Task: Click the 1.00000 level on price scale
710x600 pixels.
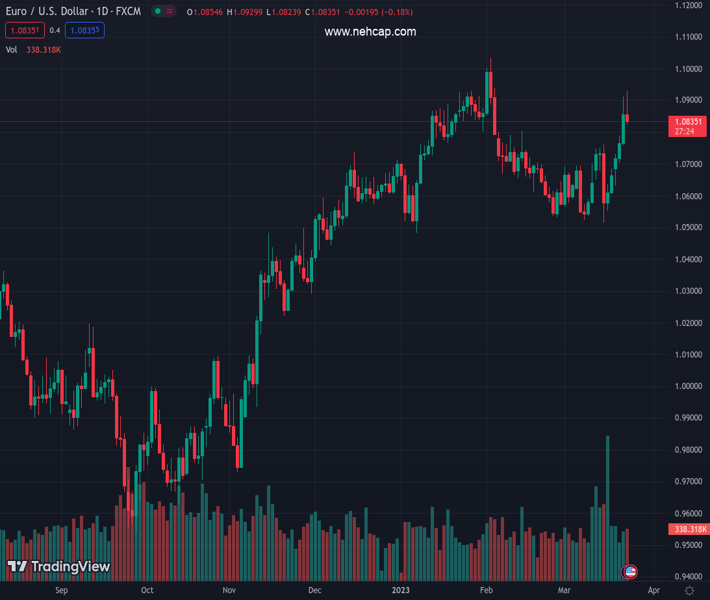Action: coord(686,386)
